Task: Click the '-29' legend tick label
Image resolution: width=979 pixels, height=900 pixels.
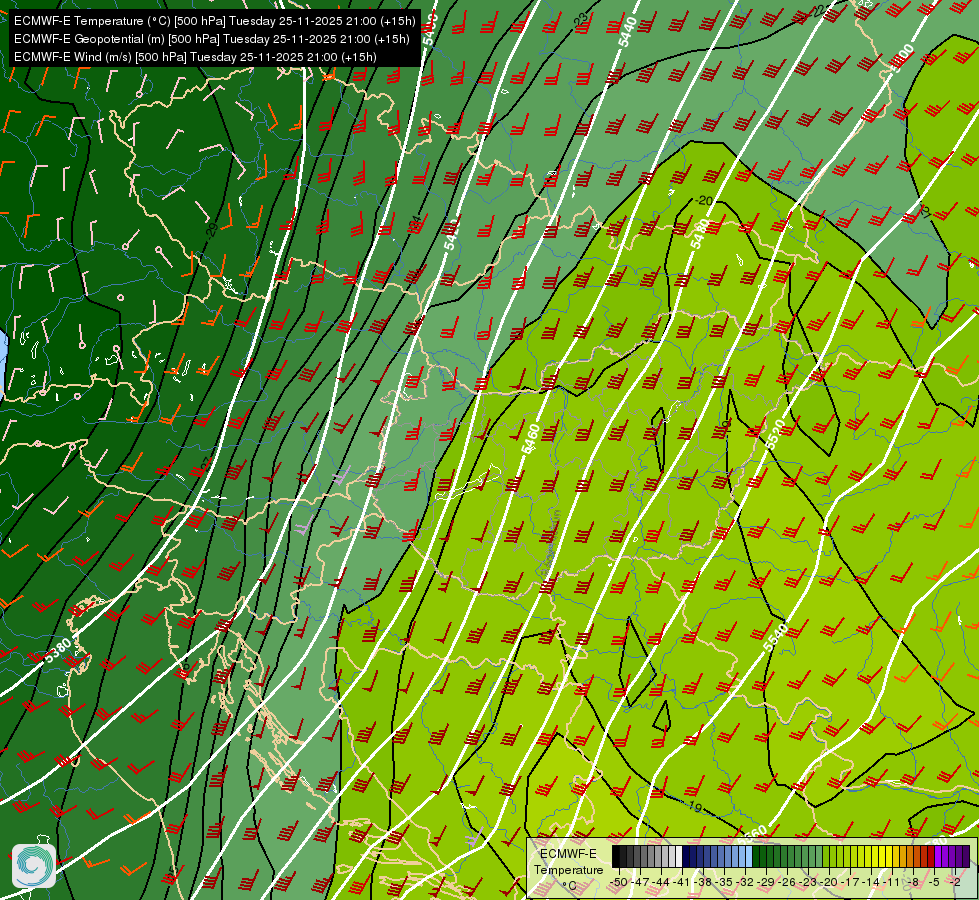Action: click(x=765, y=883)
